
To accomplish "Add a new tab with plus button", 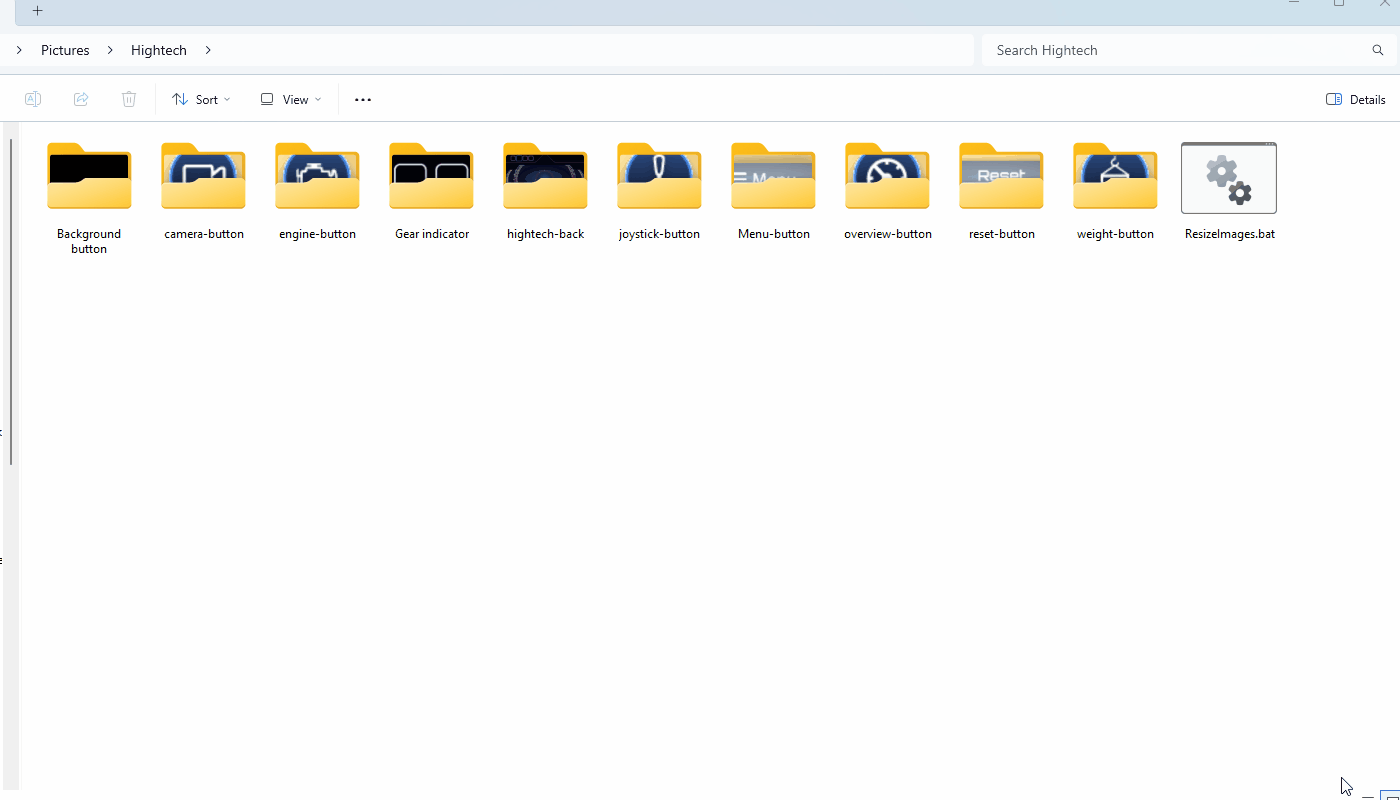I will [38, 11].
